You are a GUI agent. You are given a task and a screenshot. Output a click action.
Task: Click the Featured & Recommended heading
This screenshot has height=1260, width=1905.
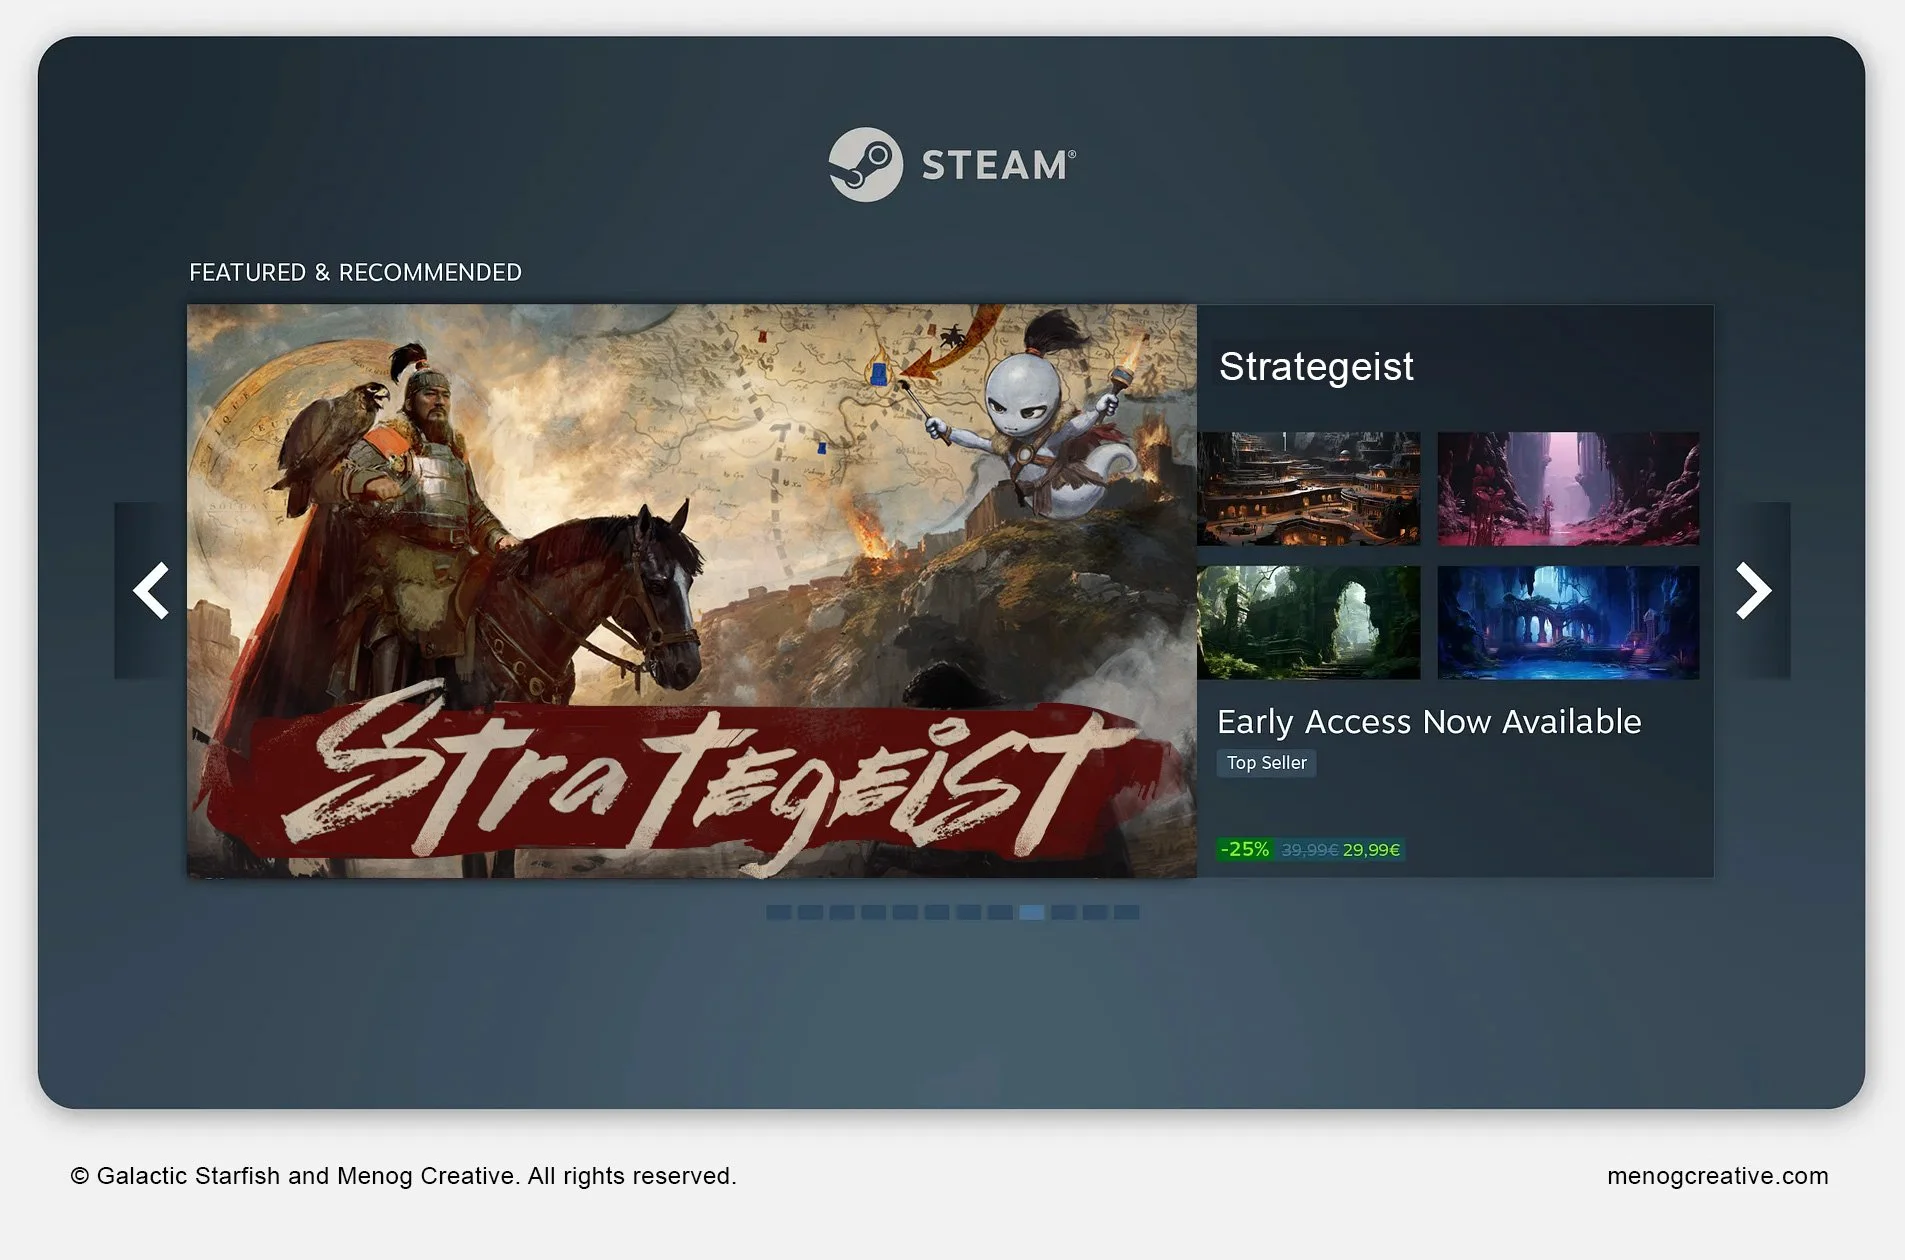pyautogui.click(x=355, y=272)
